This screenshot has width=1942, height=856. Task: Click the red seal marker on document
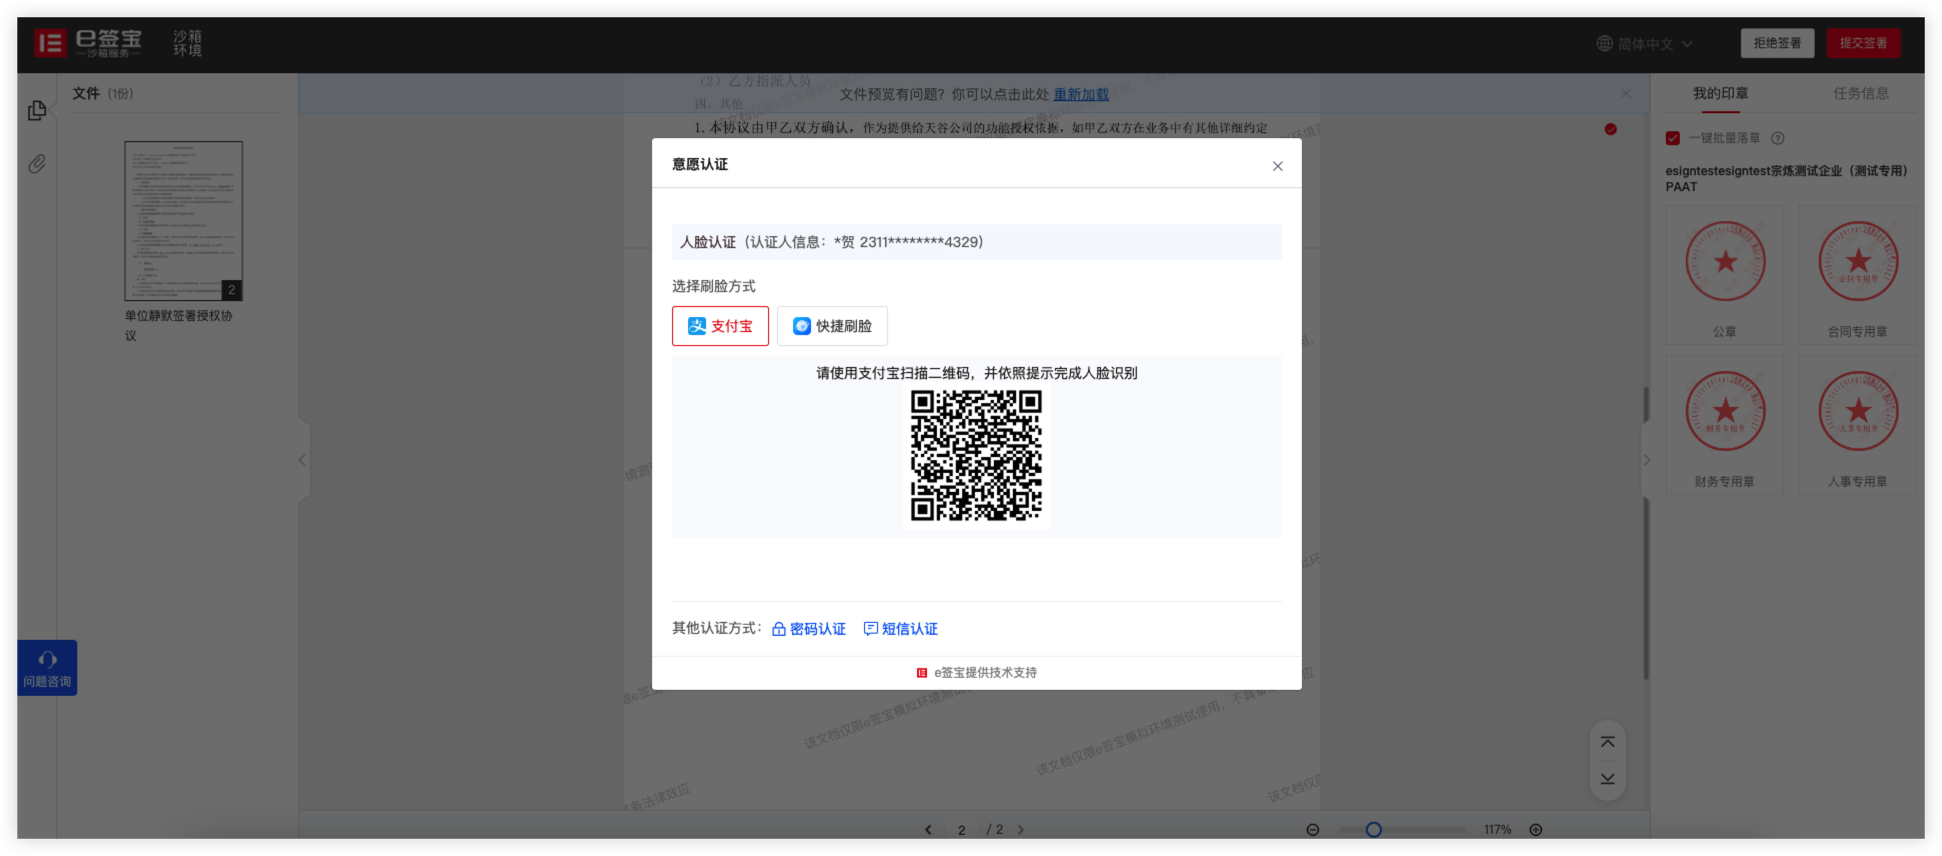1610,129
